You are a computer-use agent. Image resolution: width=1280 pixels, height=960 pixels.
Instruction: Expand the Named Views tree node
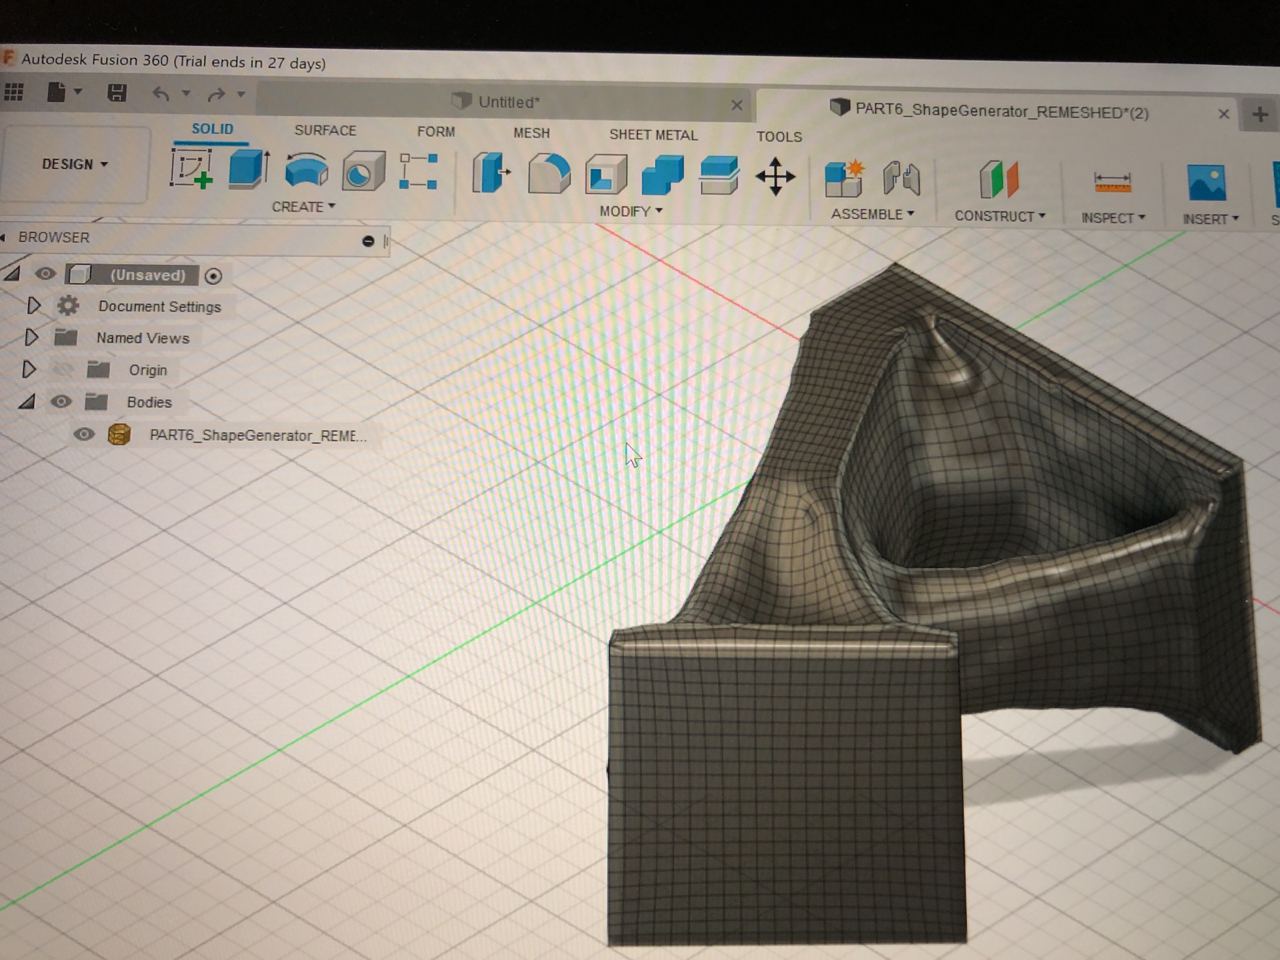pyautogui.click(x=32, y=337)
